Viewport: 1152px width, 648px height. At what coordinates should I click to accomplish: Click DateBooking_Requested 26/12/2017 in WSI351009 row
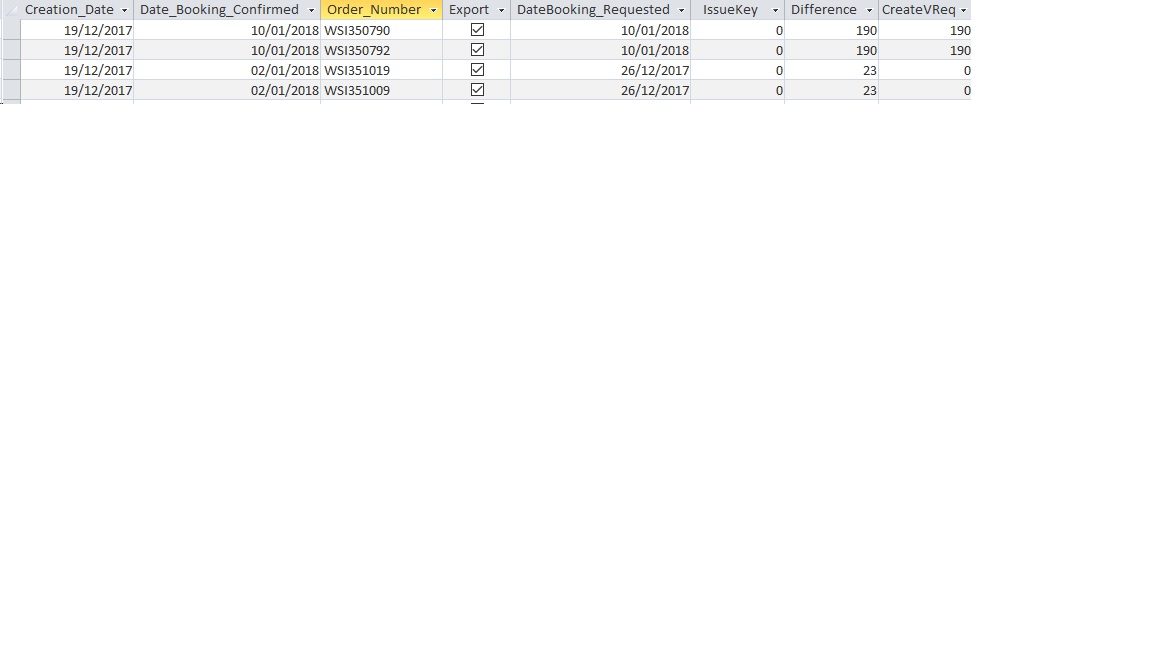click(x=600, y=90)
